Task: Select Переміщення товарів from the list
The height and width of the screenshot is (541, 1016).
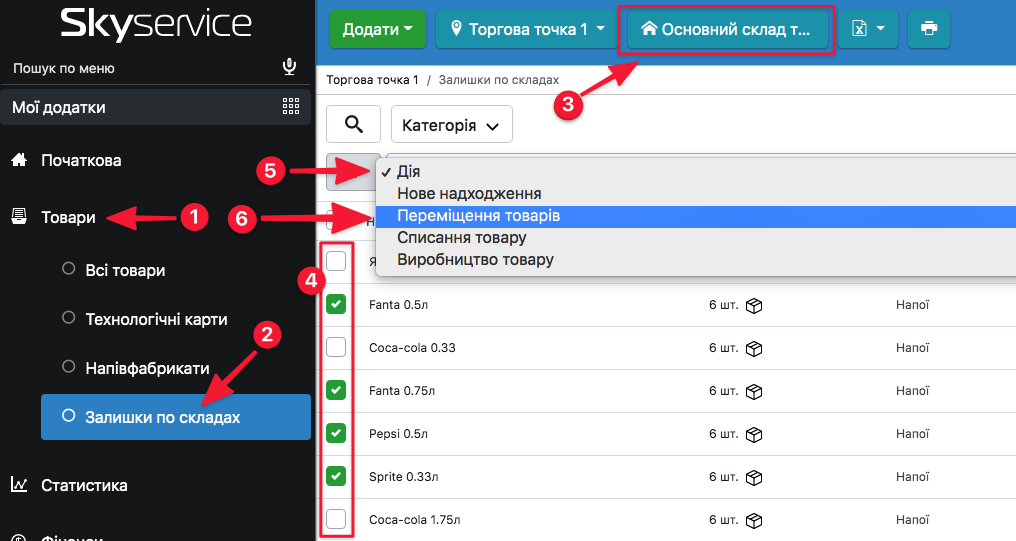Action: (478, 216)
